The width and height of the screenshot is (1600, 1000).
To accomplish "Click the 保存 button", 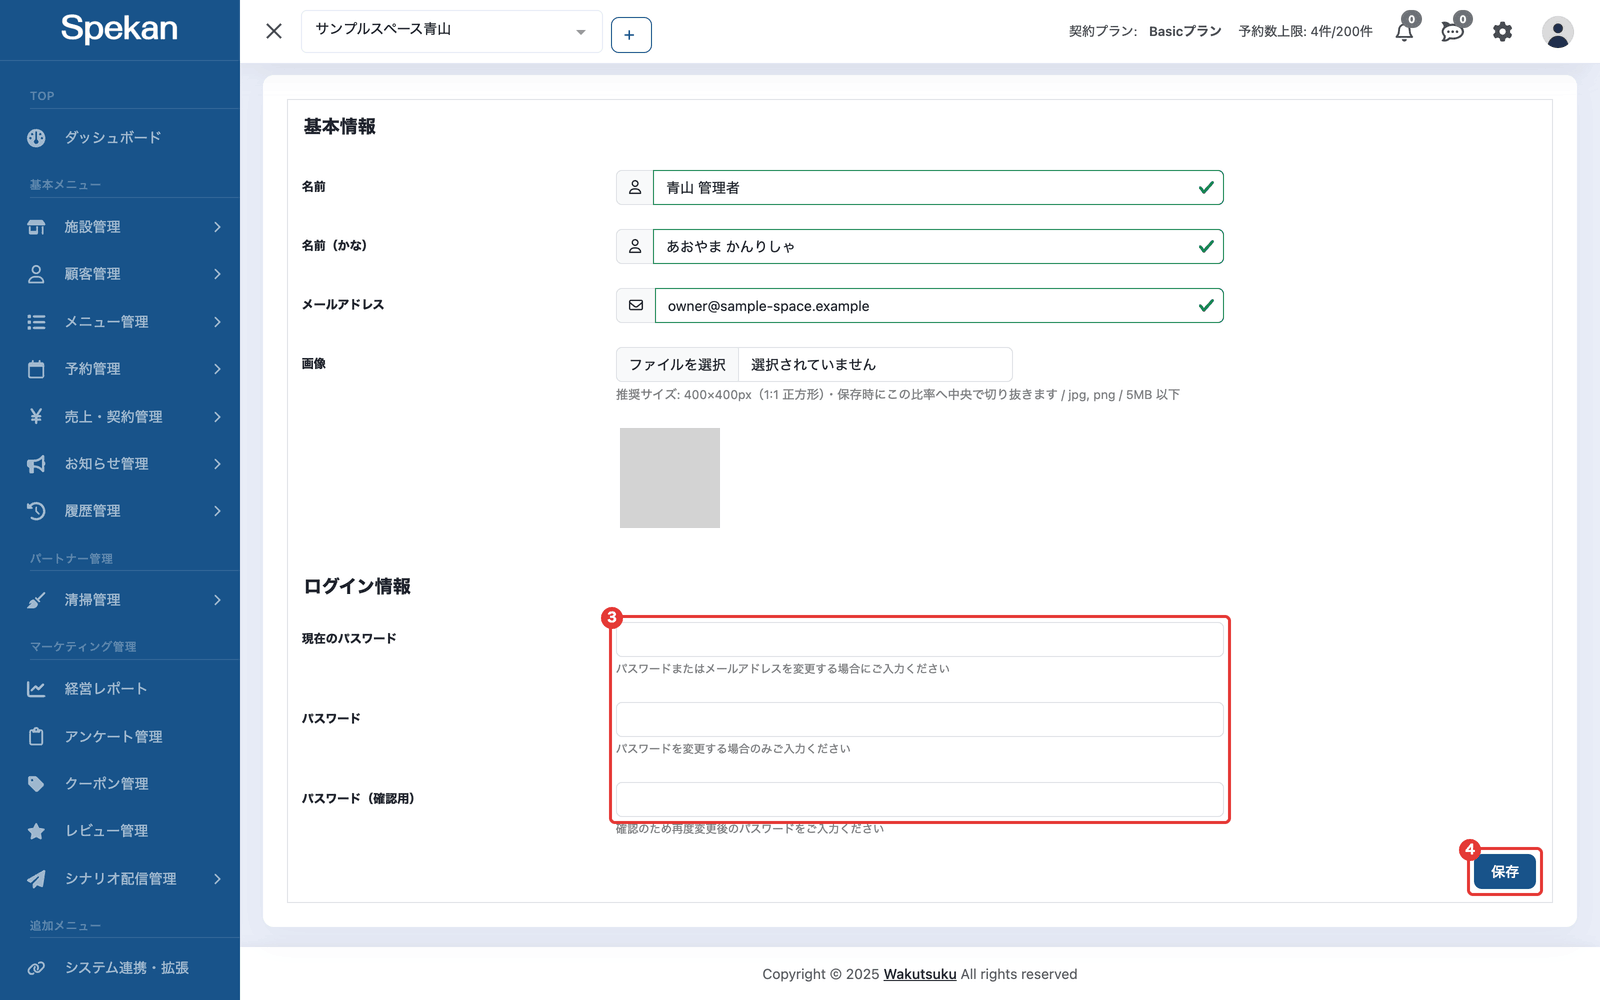I will click(1505, 872).
